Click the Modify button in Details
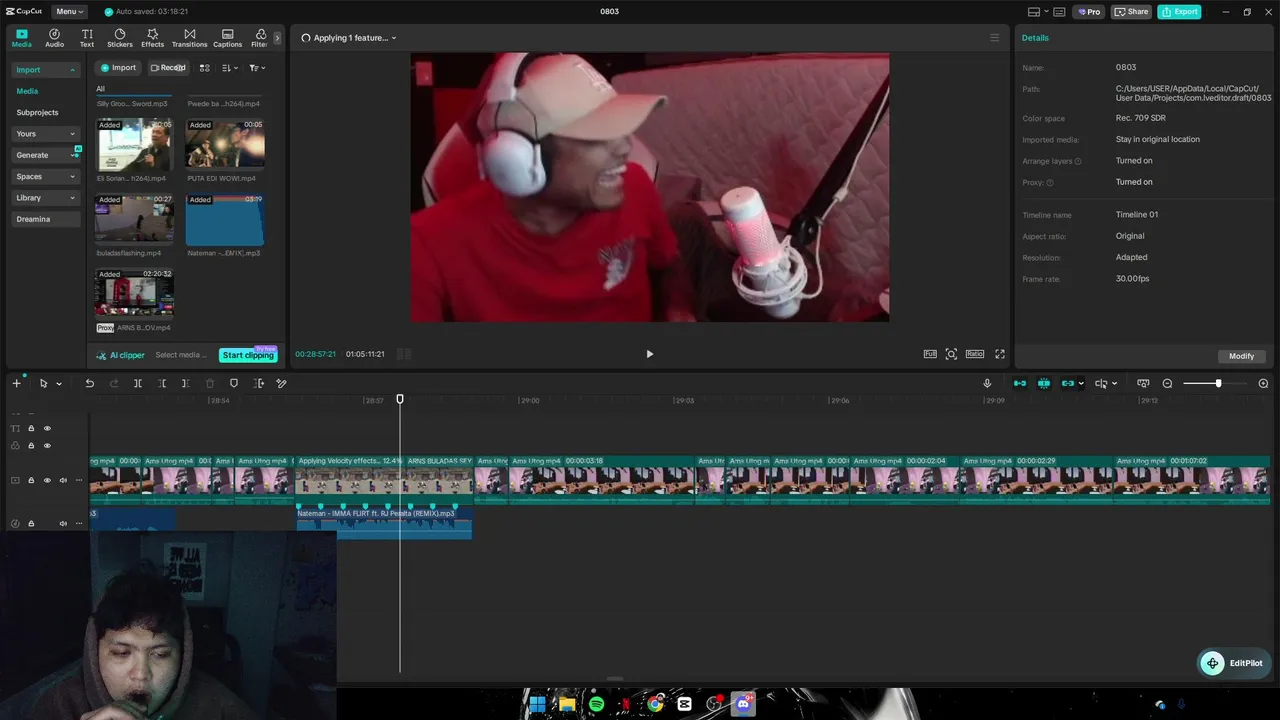 pyautogui.click(x=1241, y=356)
